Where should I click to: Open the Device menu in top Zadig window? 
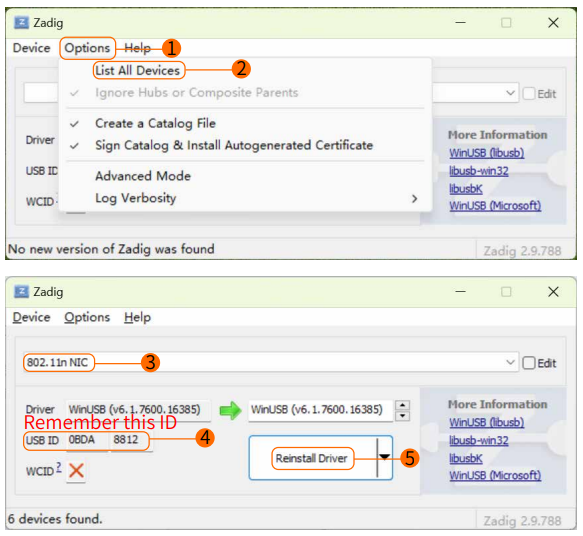[x=31, y=48]
